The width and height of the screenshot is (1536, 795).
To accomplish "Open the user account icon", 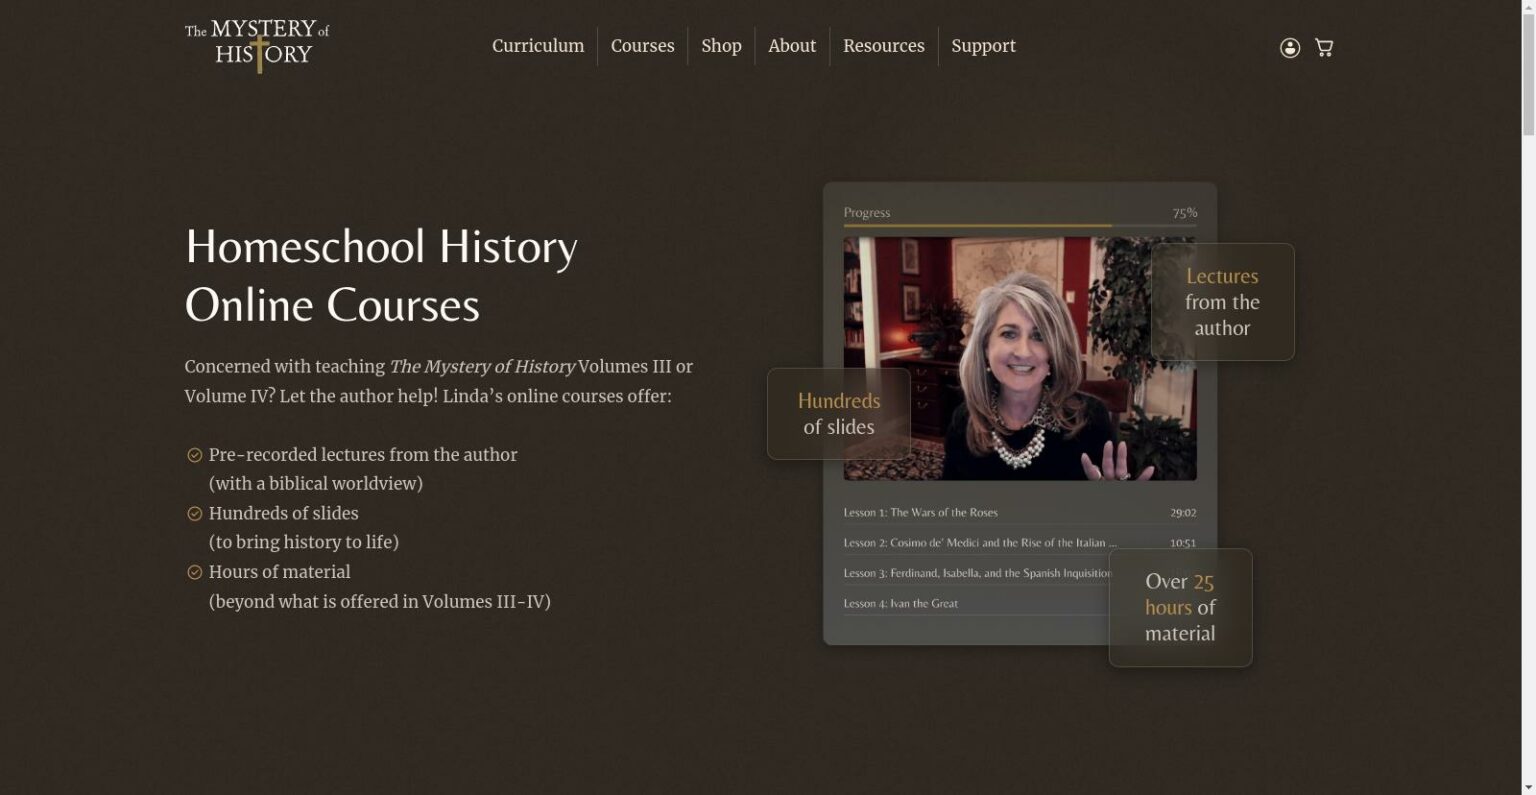I will tap(1289, 46).
